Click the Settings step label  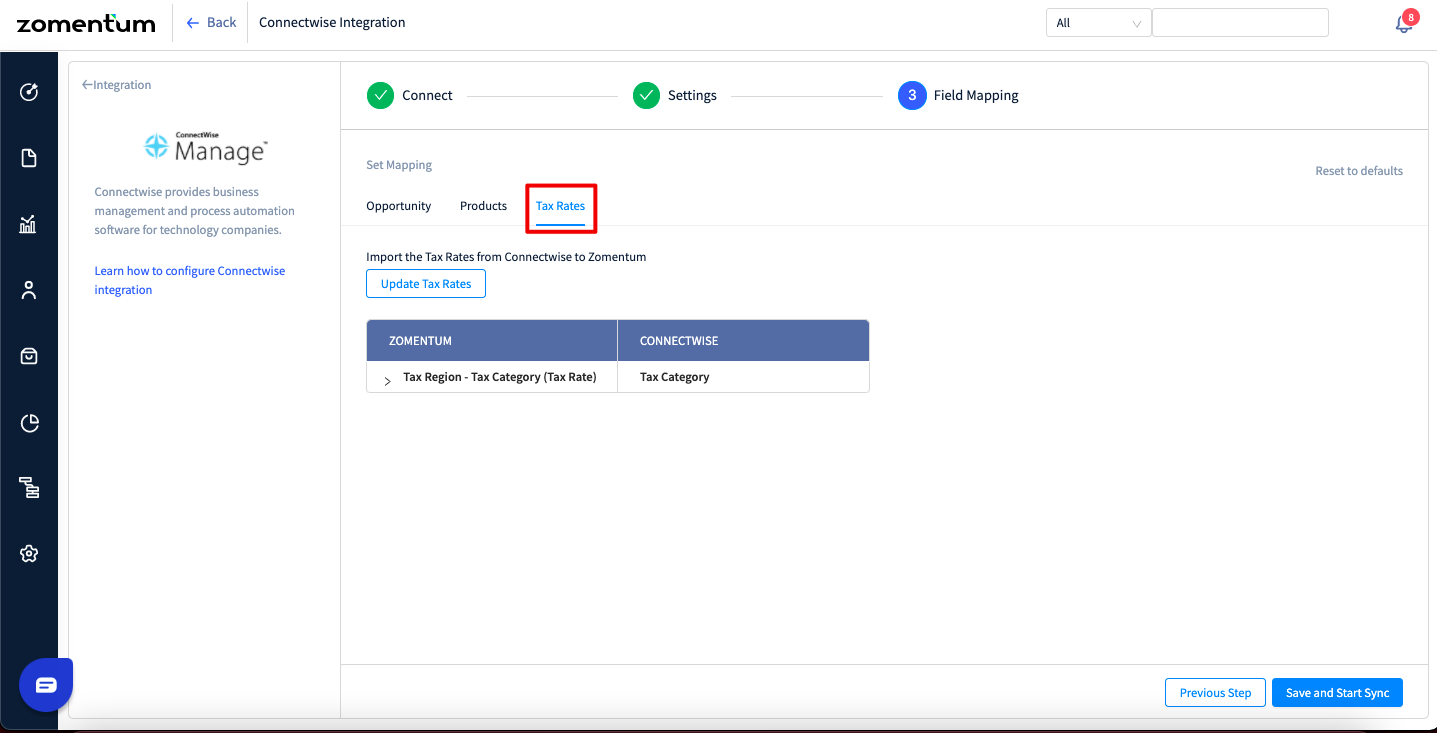coord(692,96)
